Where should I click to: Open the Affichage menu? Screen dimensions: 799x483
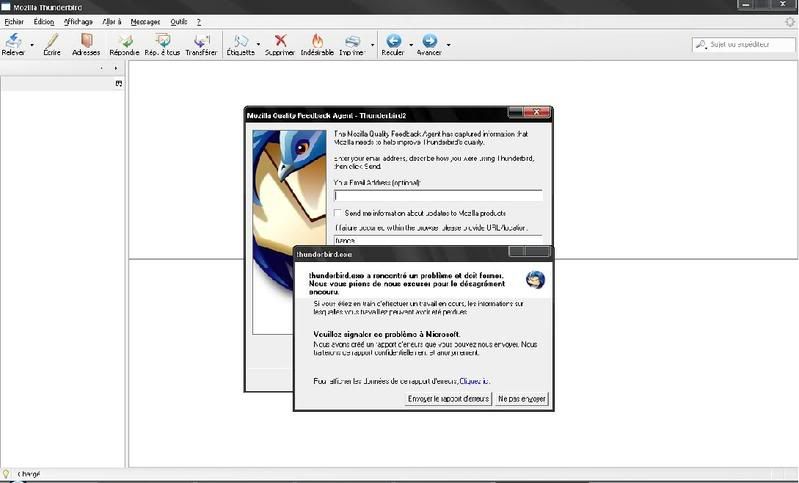pyautogui.click(x=78, y=22)
